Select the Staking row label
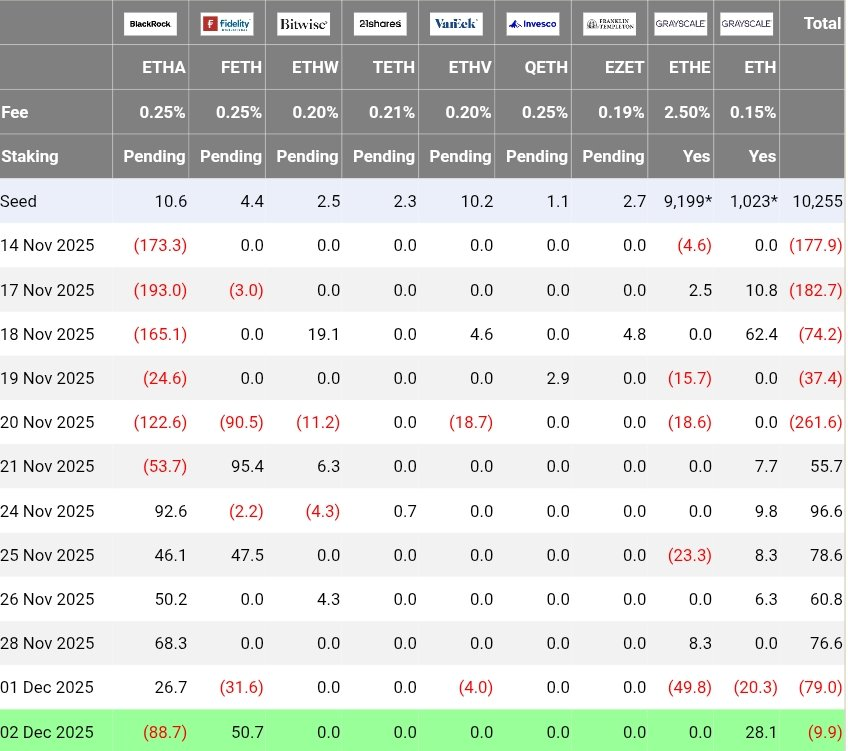This screenshot has width=848, height=751. [30, 156]
